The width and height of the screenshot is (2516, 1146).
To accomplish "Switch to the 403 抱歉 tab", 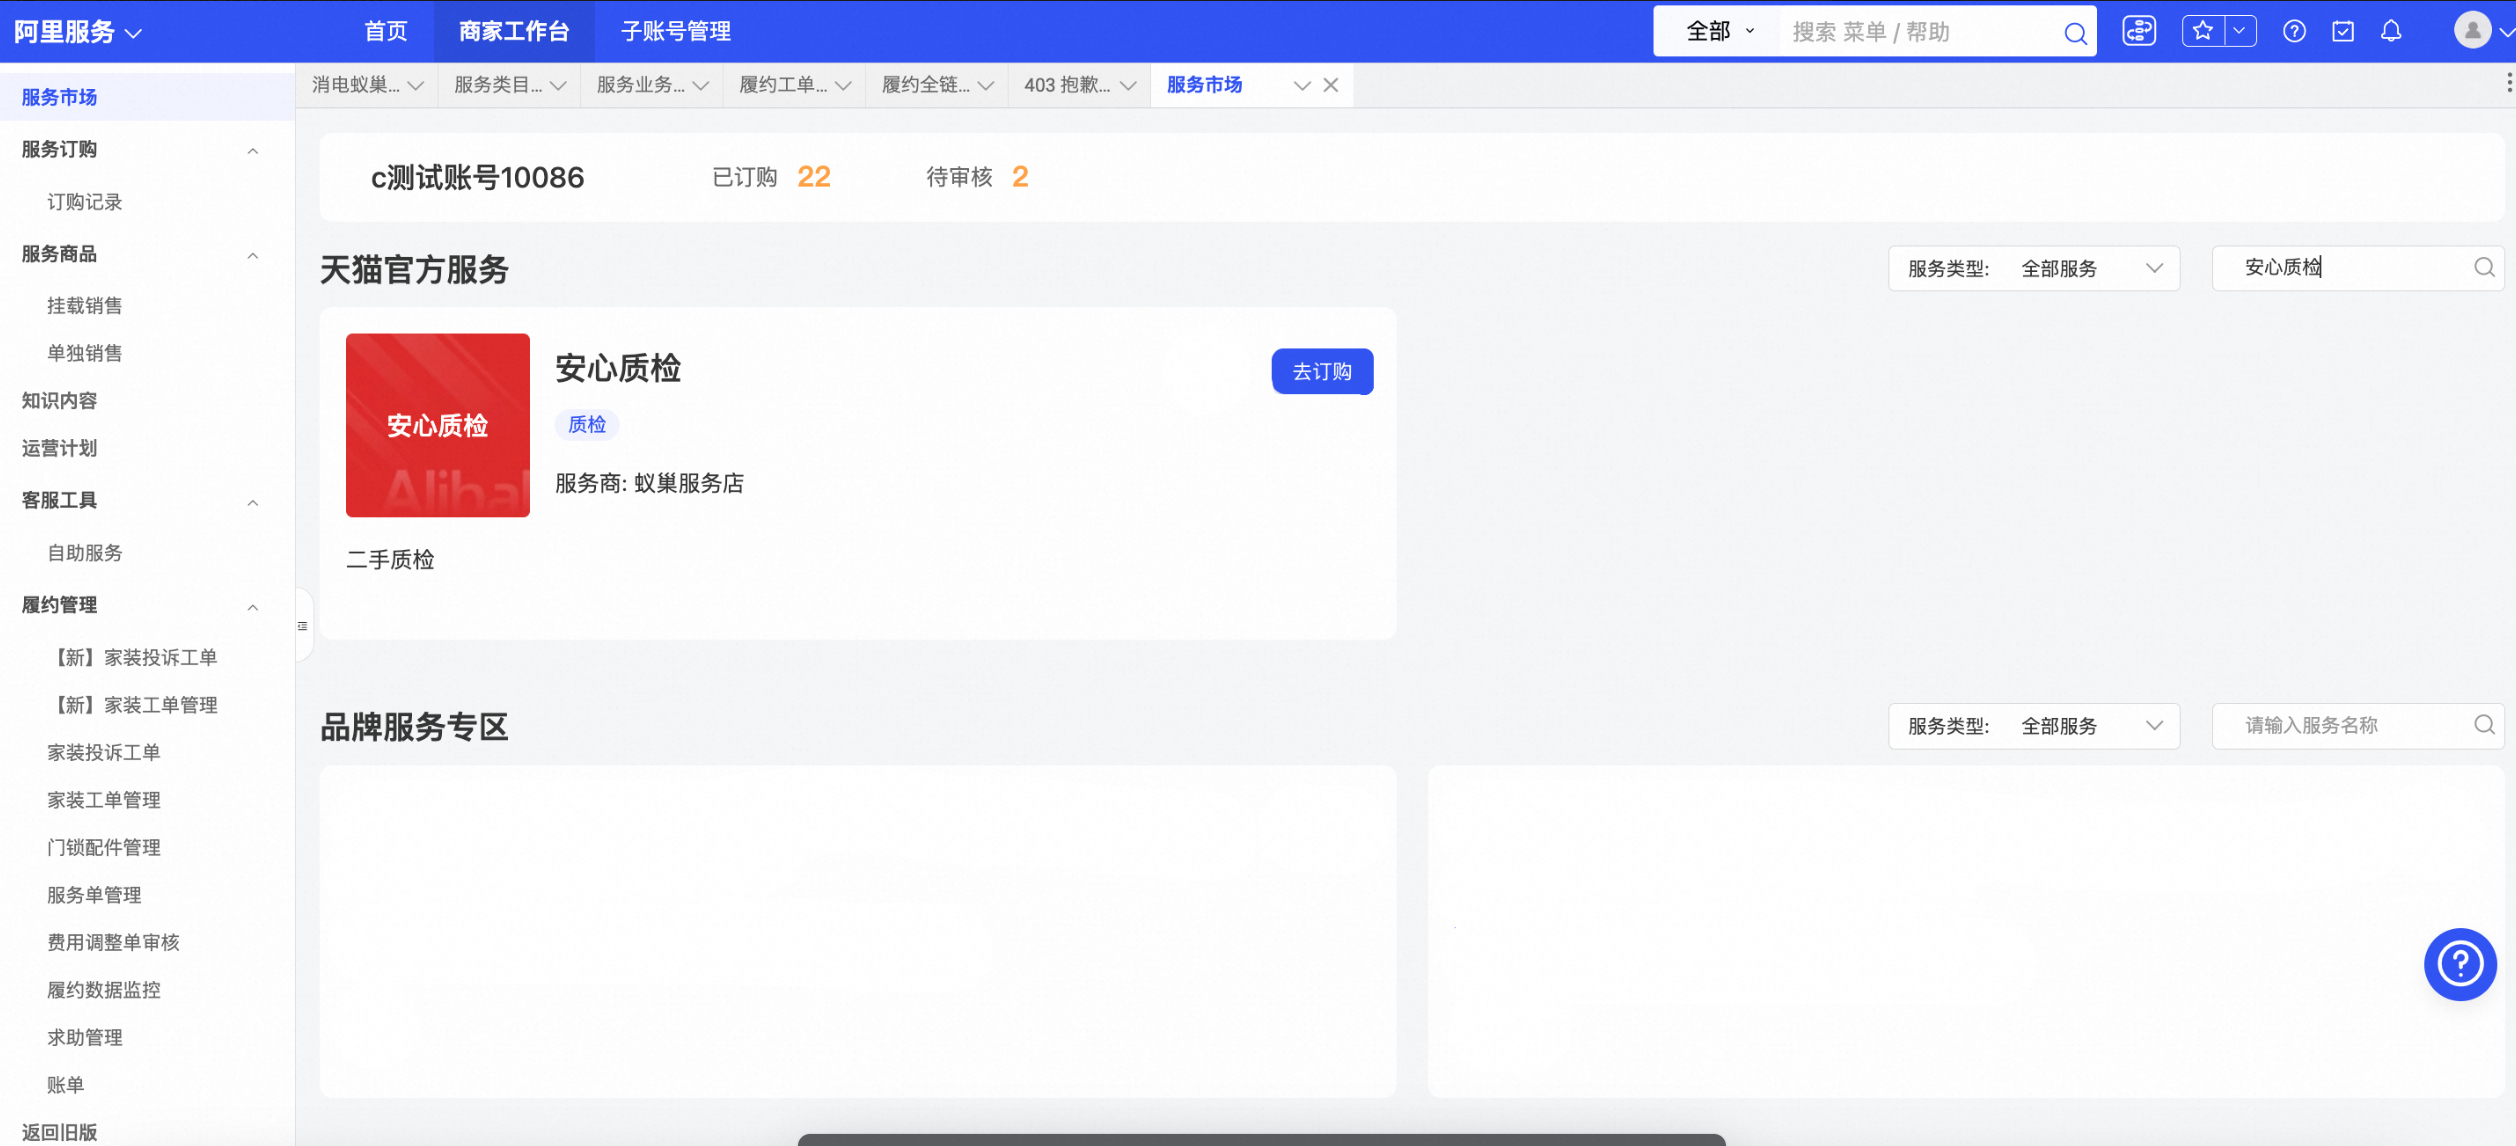I will coord(1067,85).
